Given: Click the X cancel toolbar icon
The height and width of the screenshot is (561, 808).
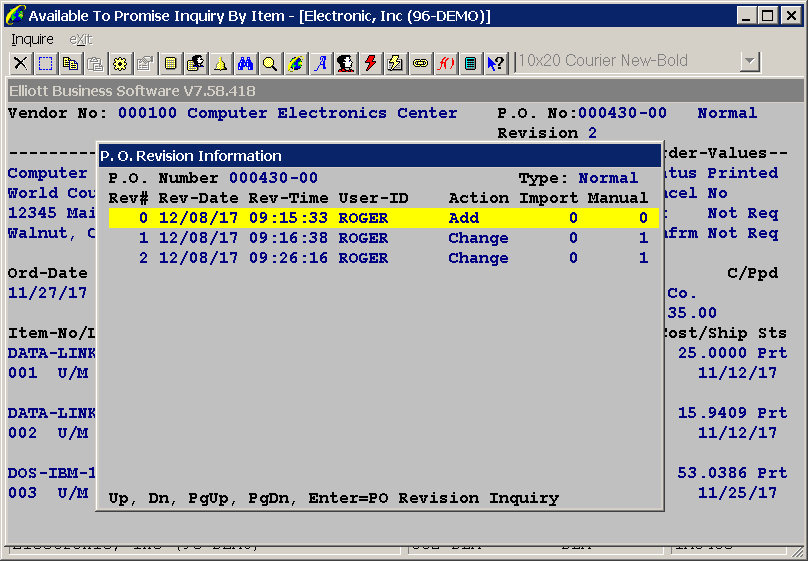Looking at the screenshot, I should 21,63.
